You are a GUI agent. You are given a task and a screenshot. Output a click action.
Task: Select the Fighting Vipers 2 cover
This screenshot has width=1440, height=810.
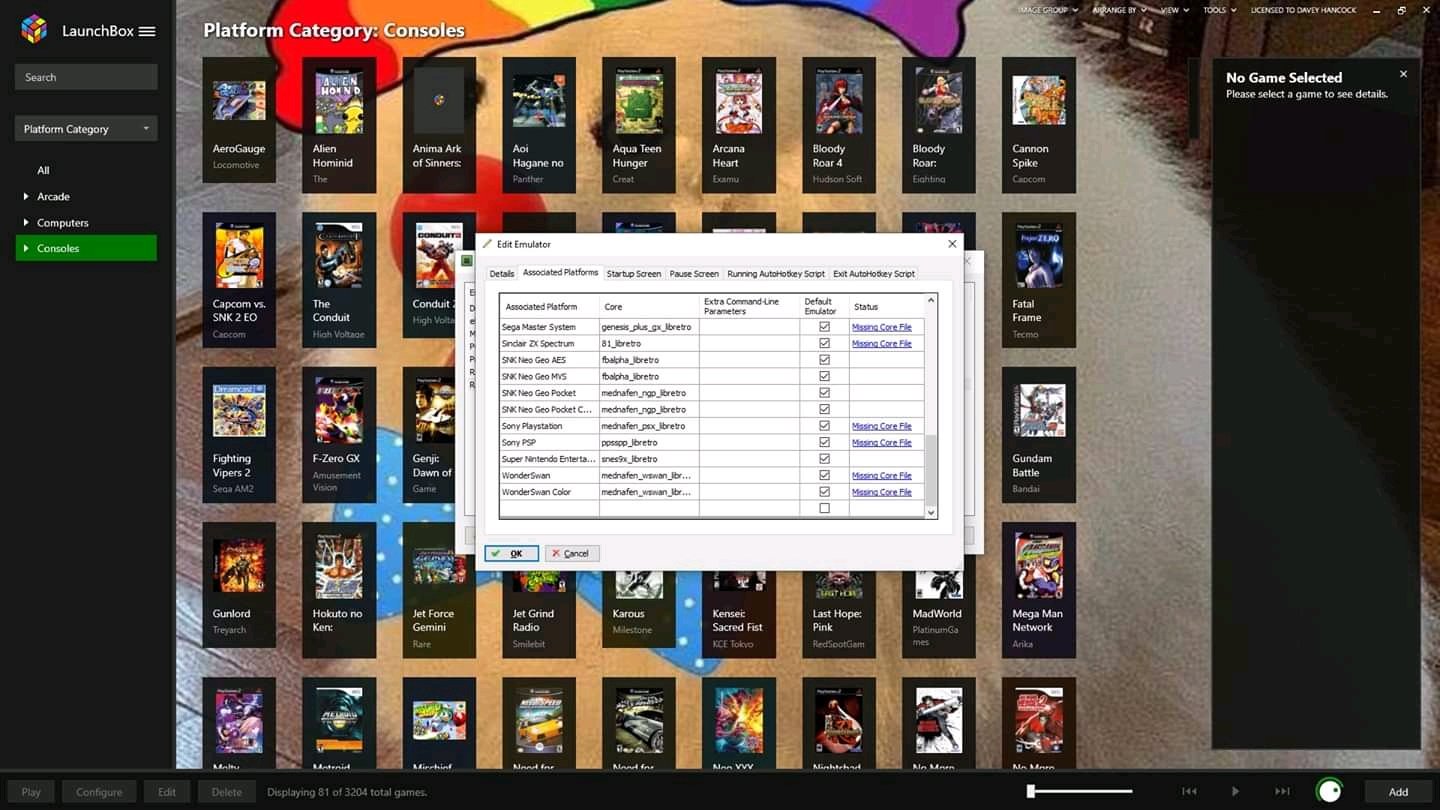point(239,411)
